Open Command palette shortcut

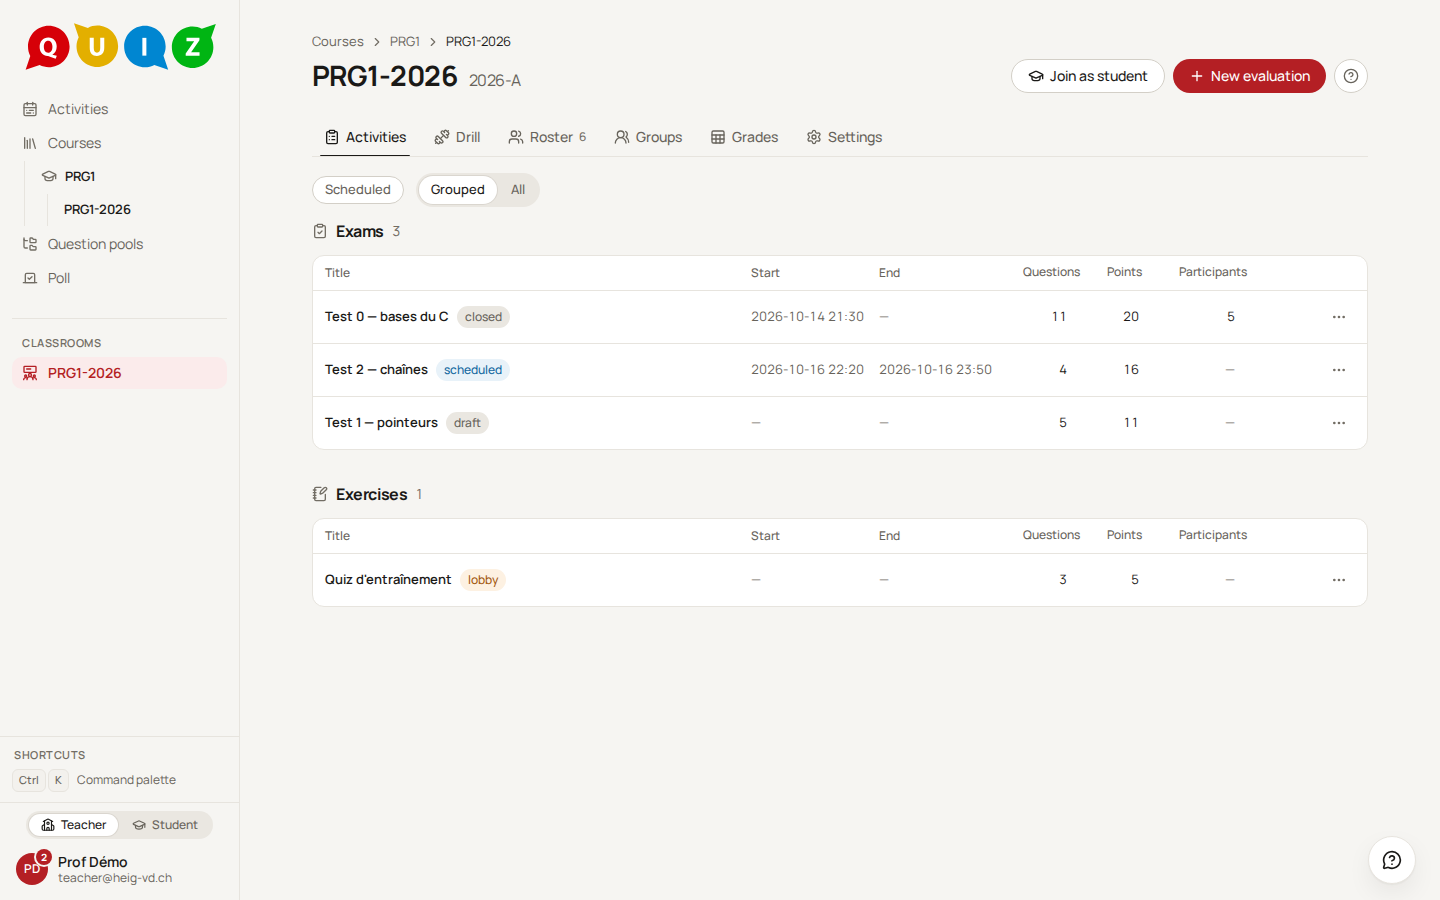[95, 780]
